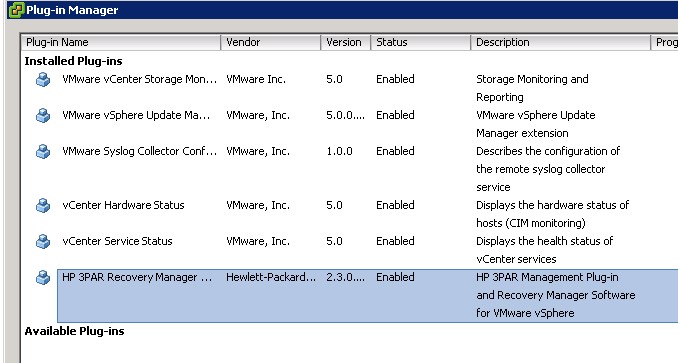Click the Enabled status of vCenter Service Status

395,241
